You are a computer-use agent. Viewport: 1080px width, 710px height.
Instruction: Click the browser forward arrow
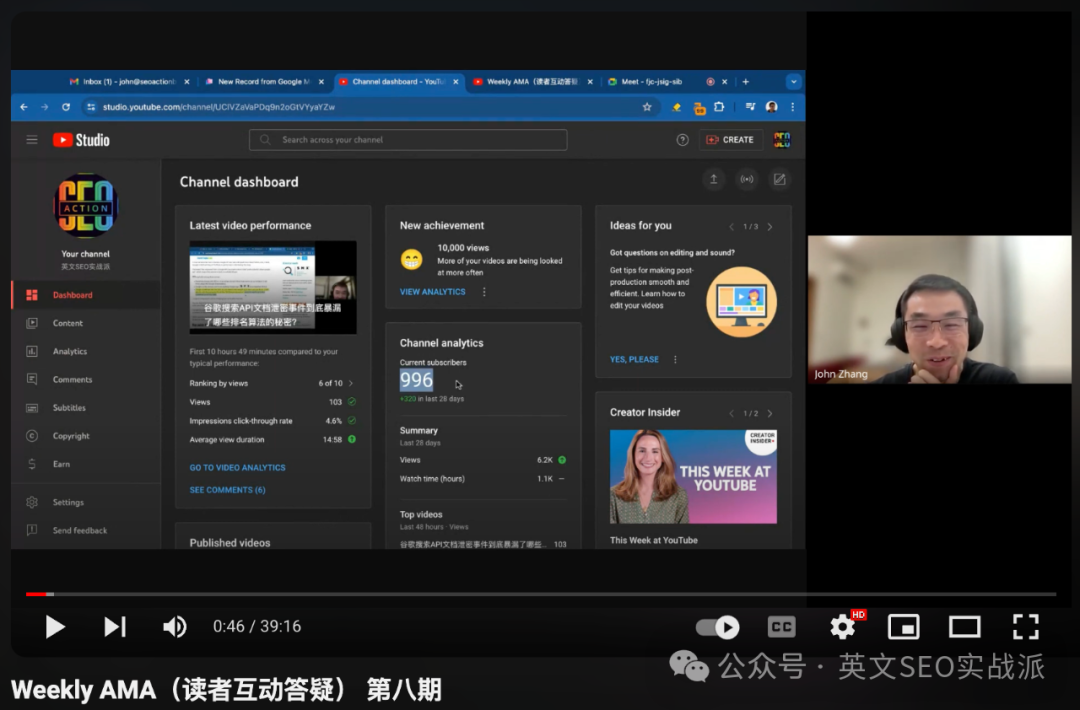point(45,107)
